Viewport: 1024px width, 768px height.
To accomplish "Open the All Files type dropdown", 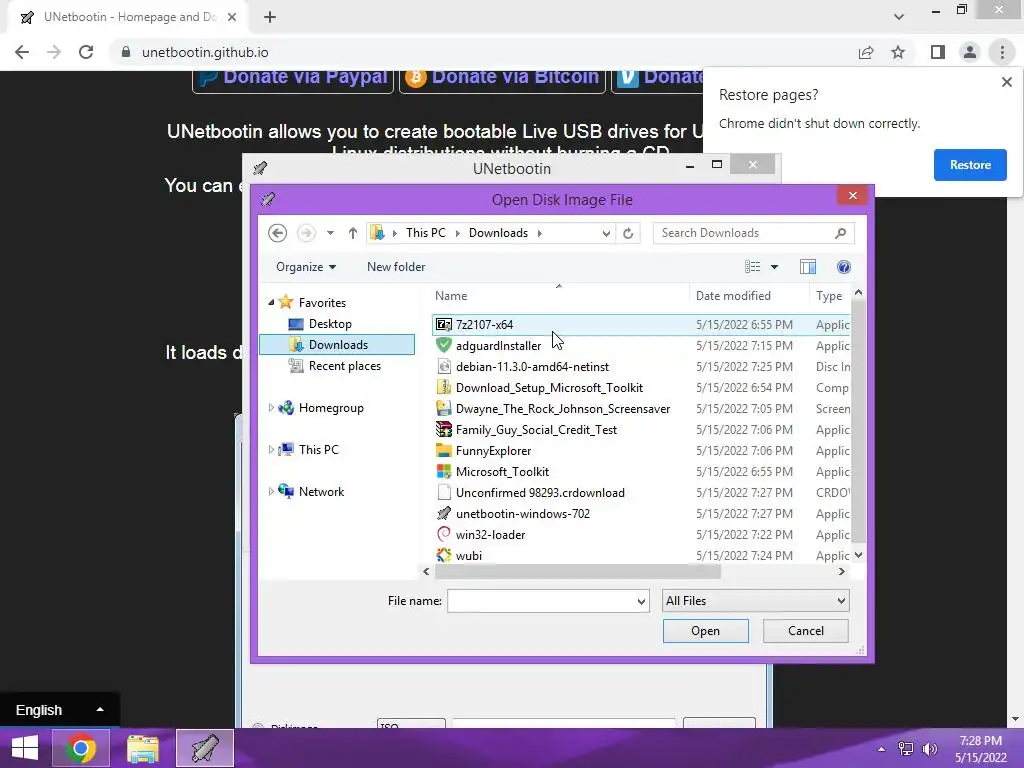I will point(756,601).
